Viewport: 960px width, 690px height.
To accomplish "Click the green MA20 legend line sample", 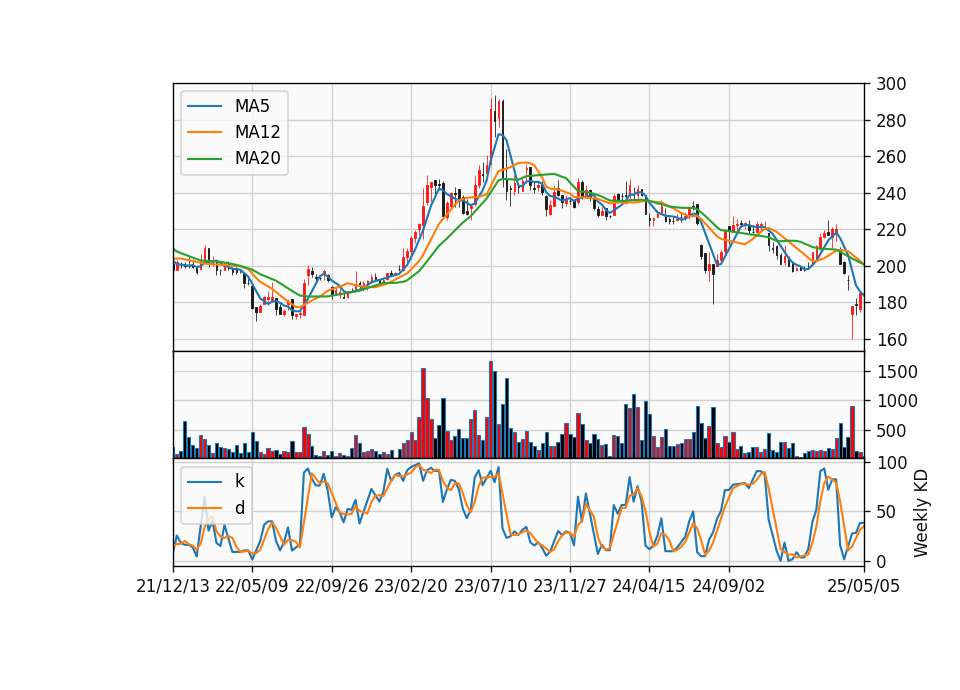I will 204,158.
